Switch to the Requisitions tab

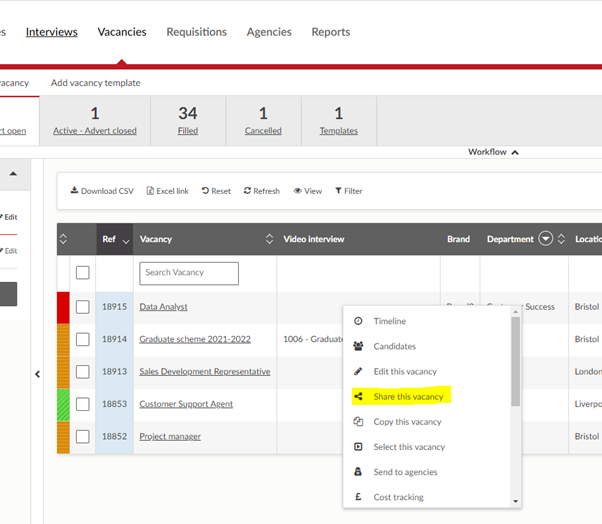(196, 32)
